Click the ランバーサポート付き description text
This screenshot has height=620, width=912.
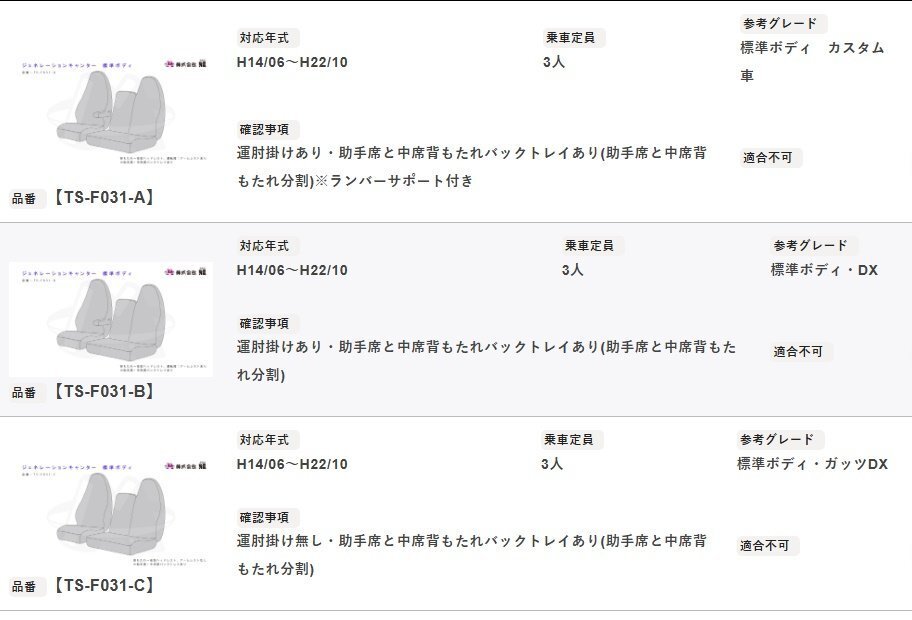(x=398, y=181)
